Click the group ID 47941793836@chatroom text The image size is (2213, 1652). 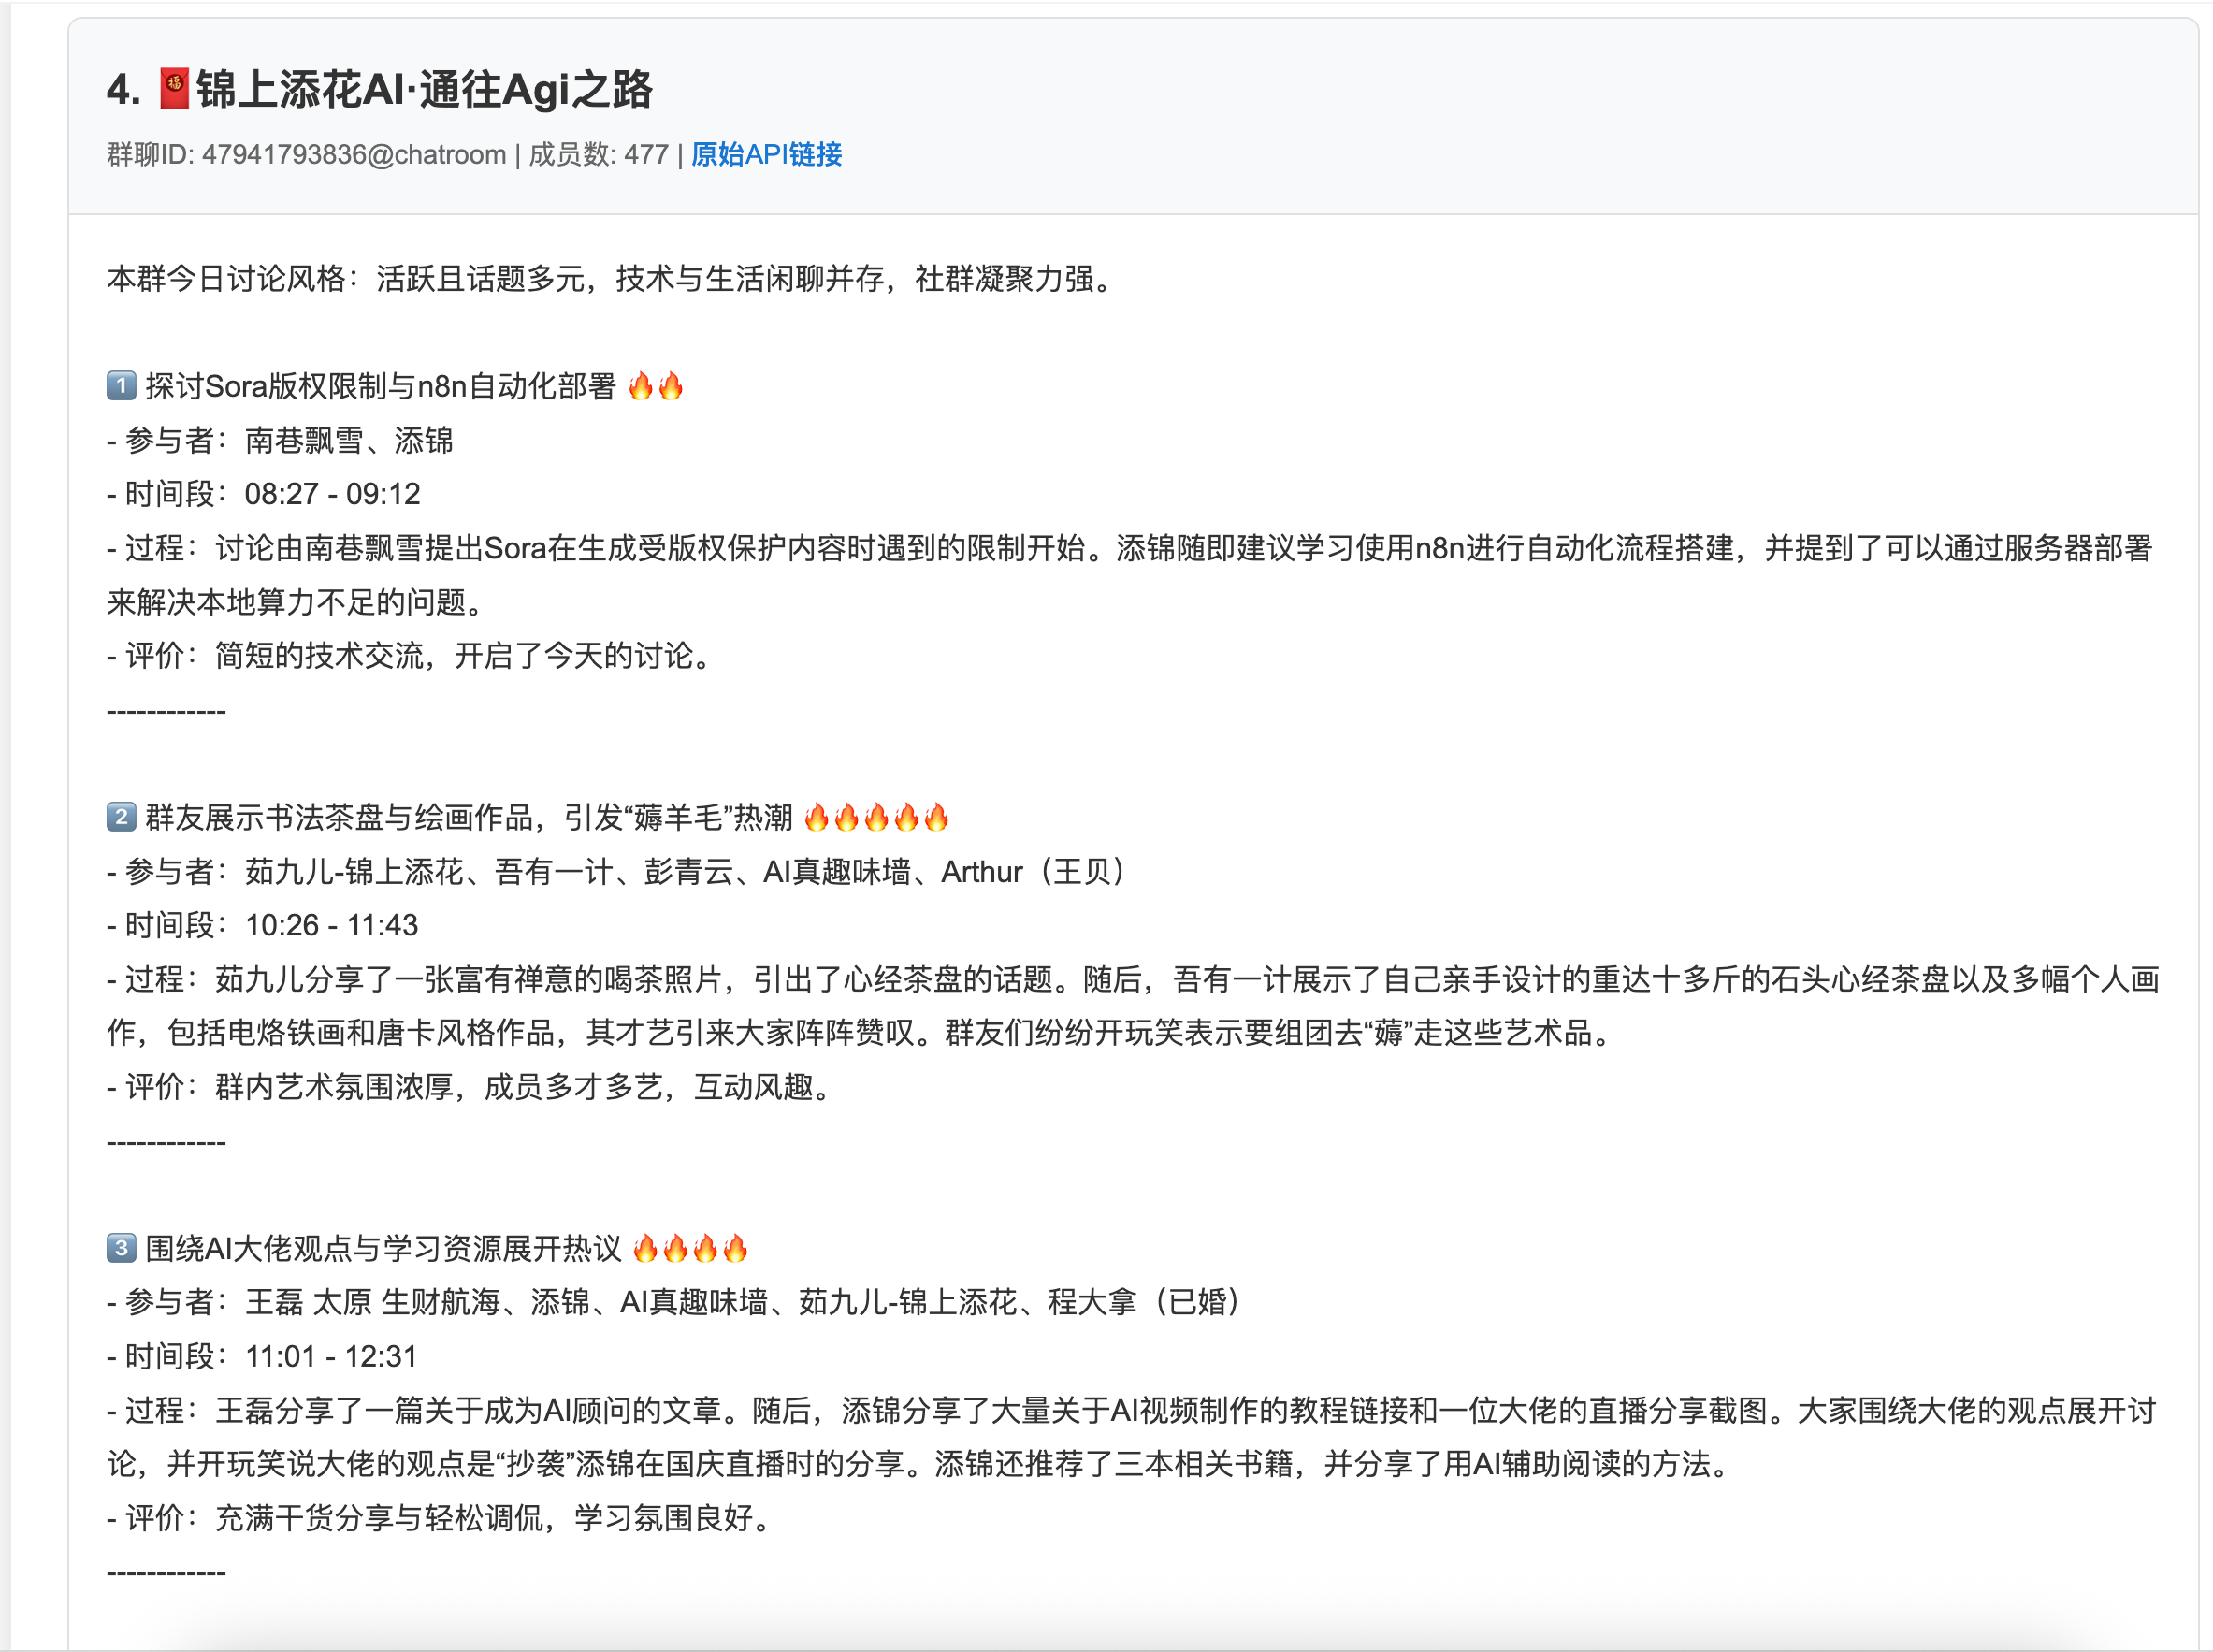[x=354, y=155]
